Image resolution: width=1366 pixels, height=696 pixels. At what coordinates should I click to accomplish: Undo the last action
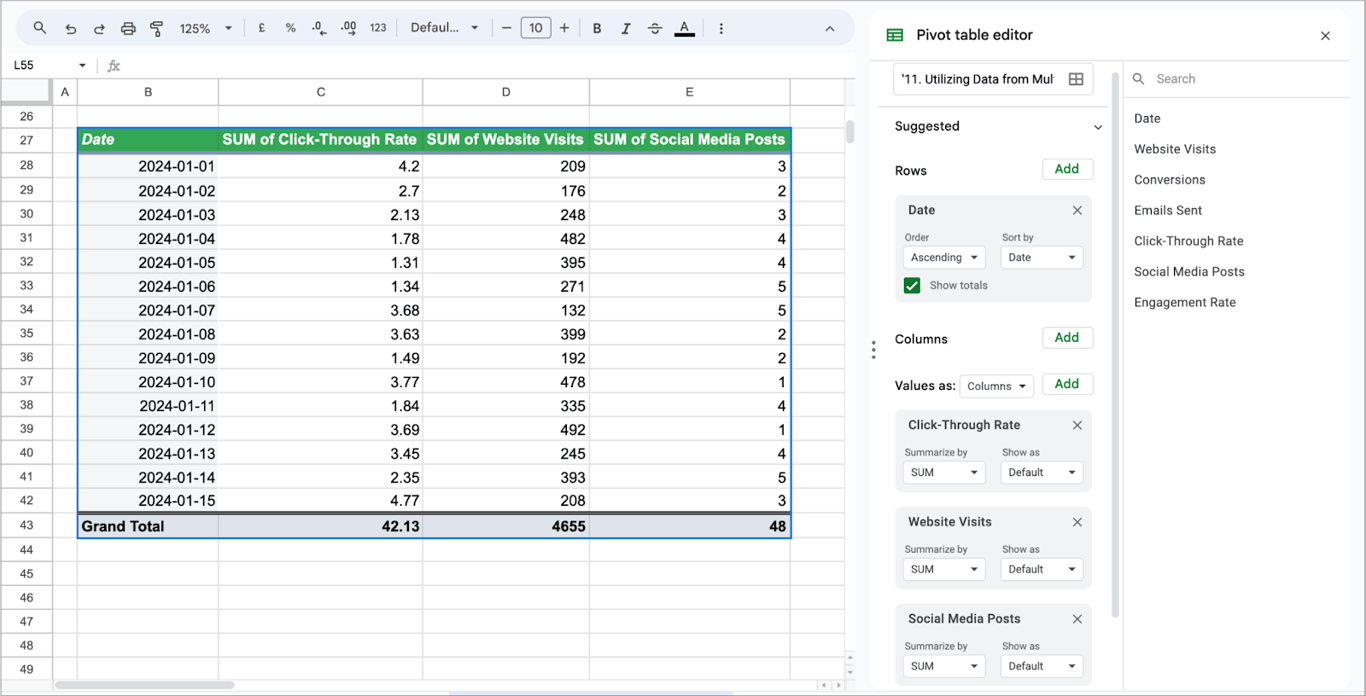point(70,28)
